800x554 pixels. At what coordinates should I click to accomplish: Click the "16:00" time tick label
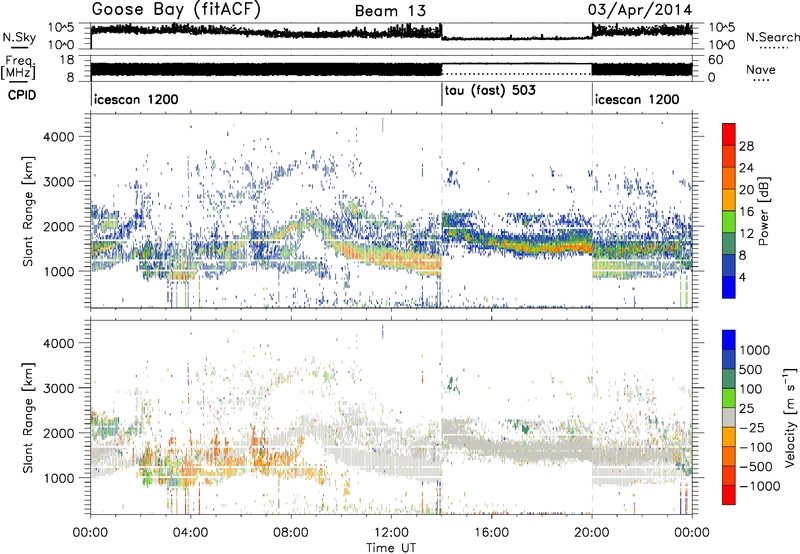coord(491,533)
